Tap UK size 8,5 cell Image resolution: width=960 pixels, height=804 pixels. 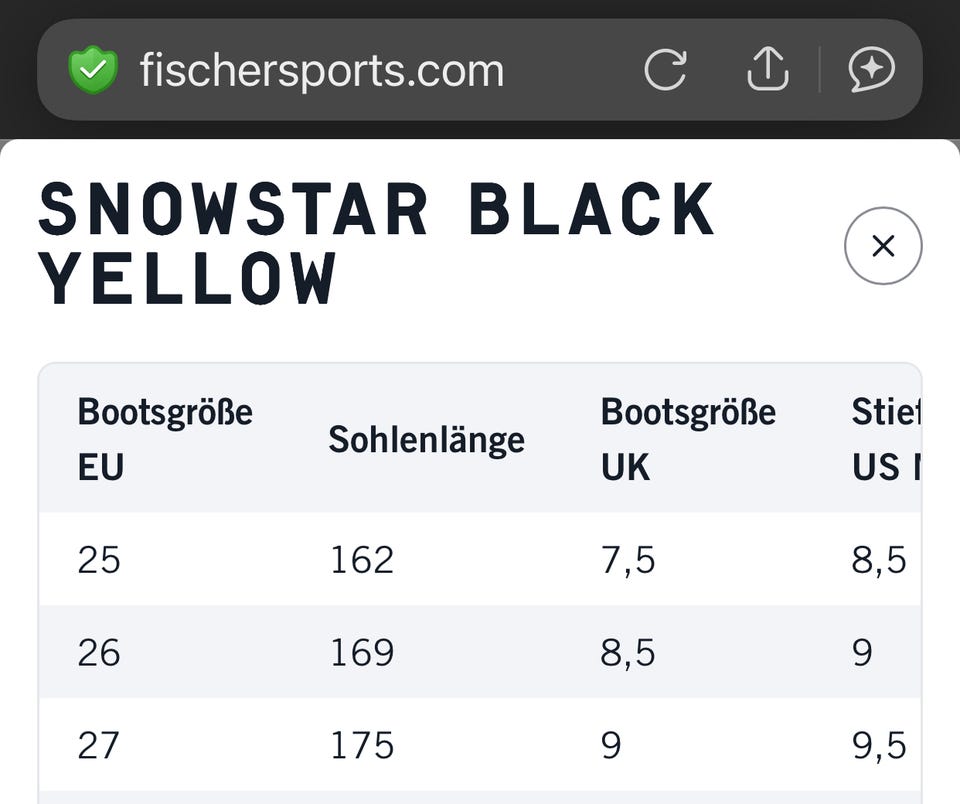(628, 653)
